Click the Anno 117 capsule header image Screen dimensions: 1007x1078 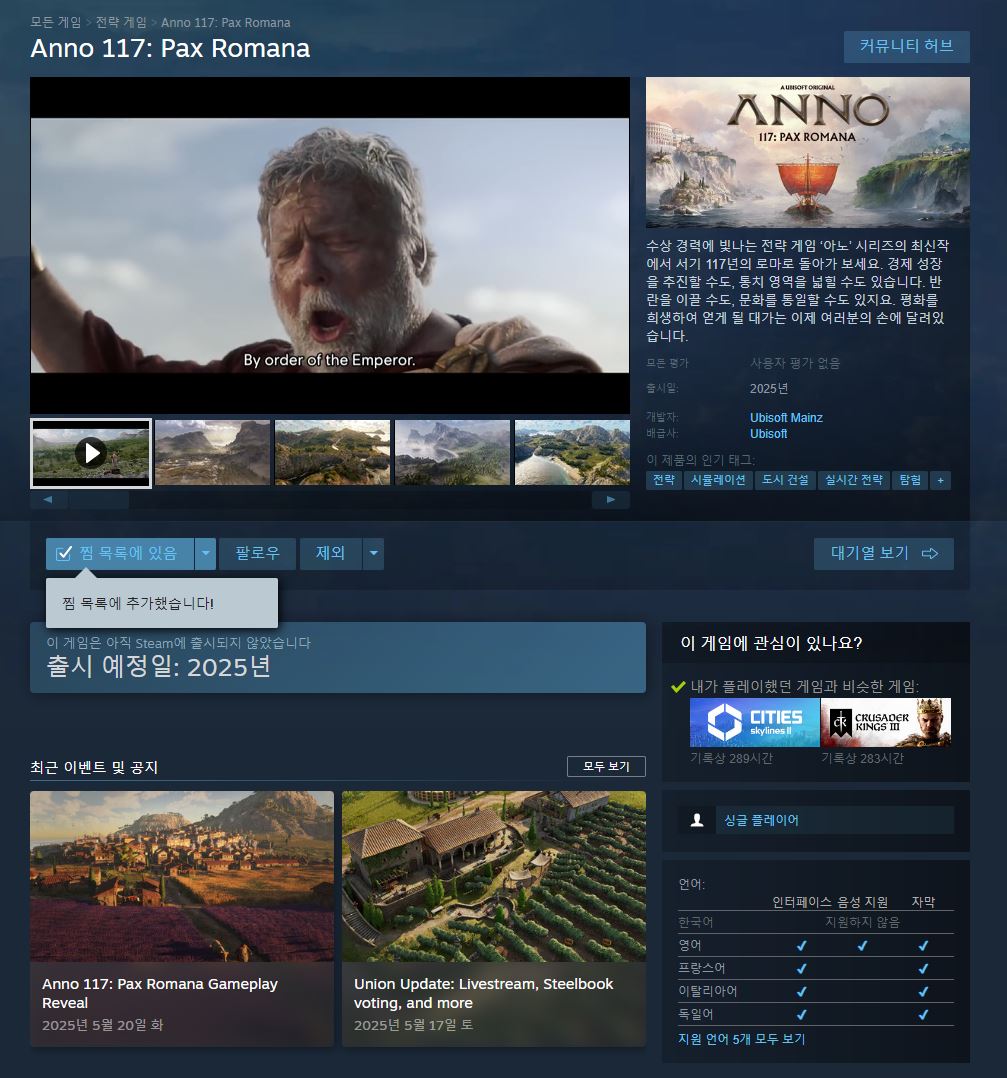[x=808, y=152]
